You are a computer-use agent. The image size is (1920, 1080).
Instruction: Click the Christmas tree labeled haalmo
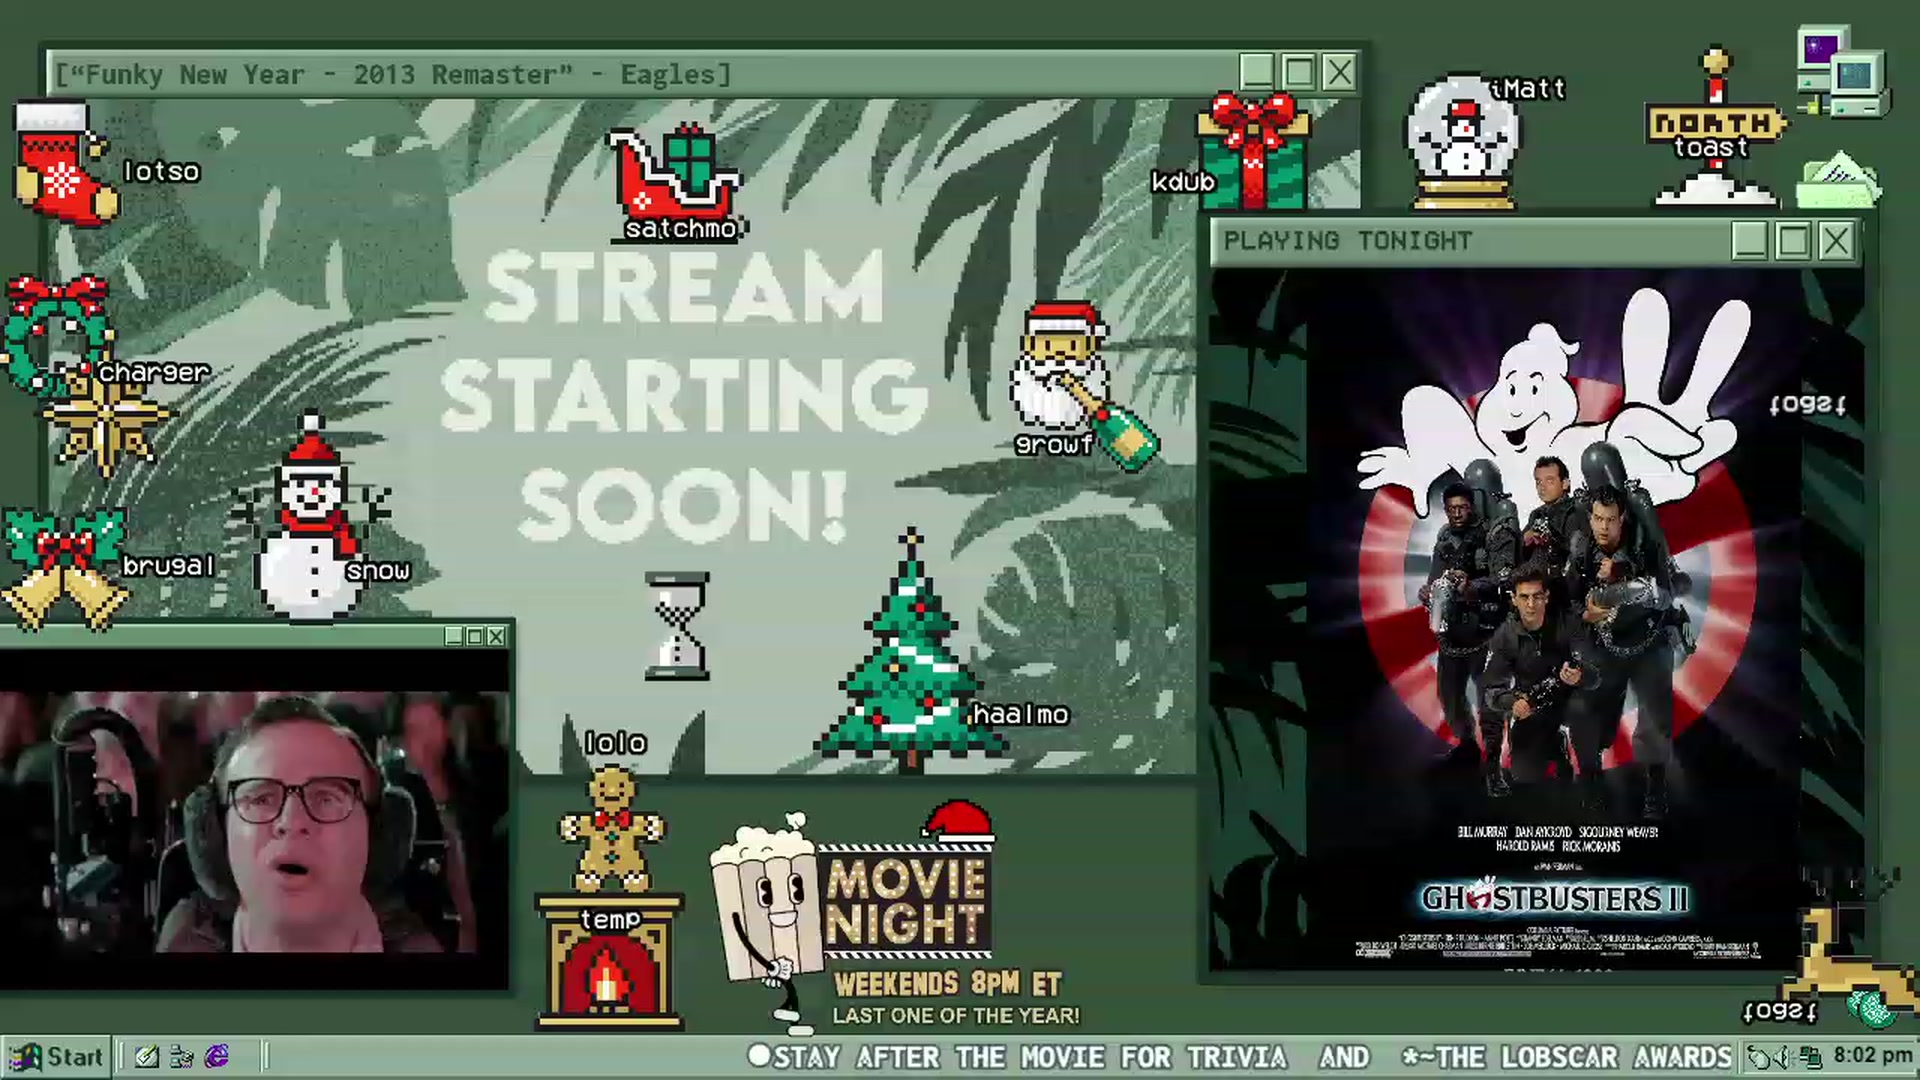[910, 652]
